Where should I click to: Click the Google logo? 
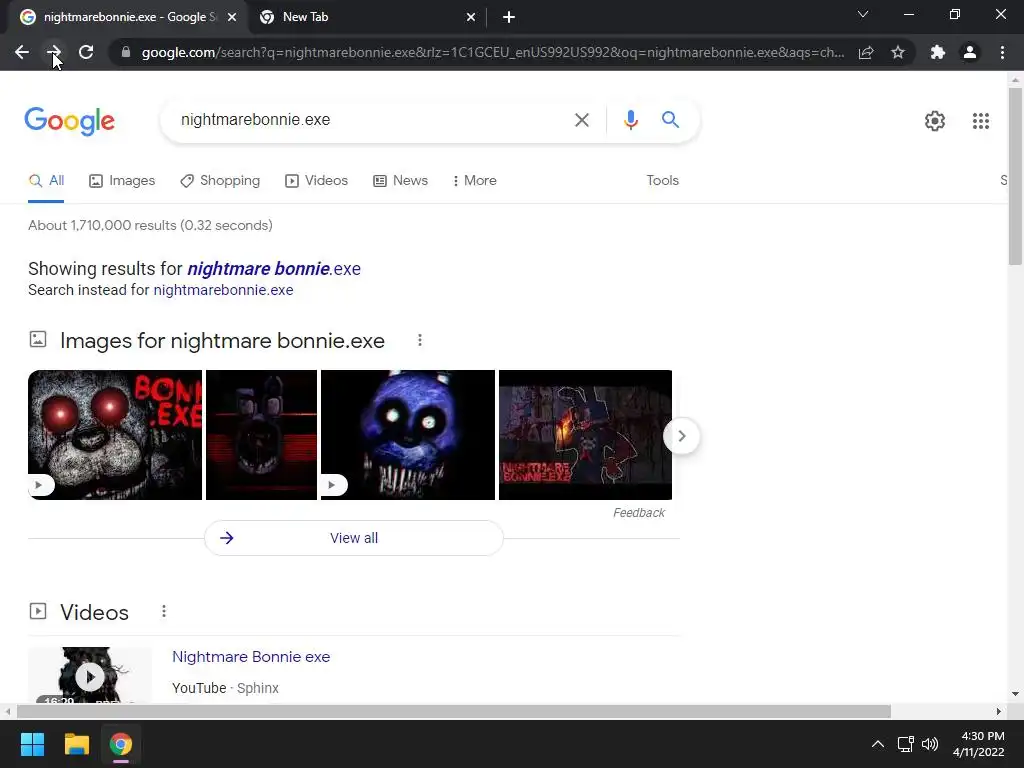click(69, 121)
